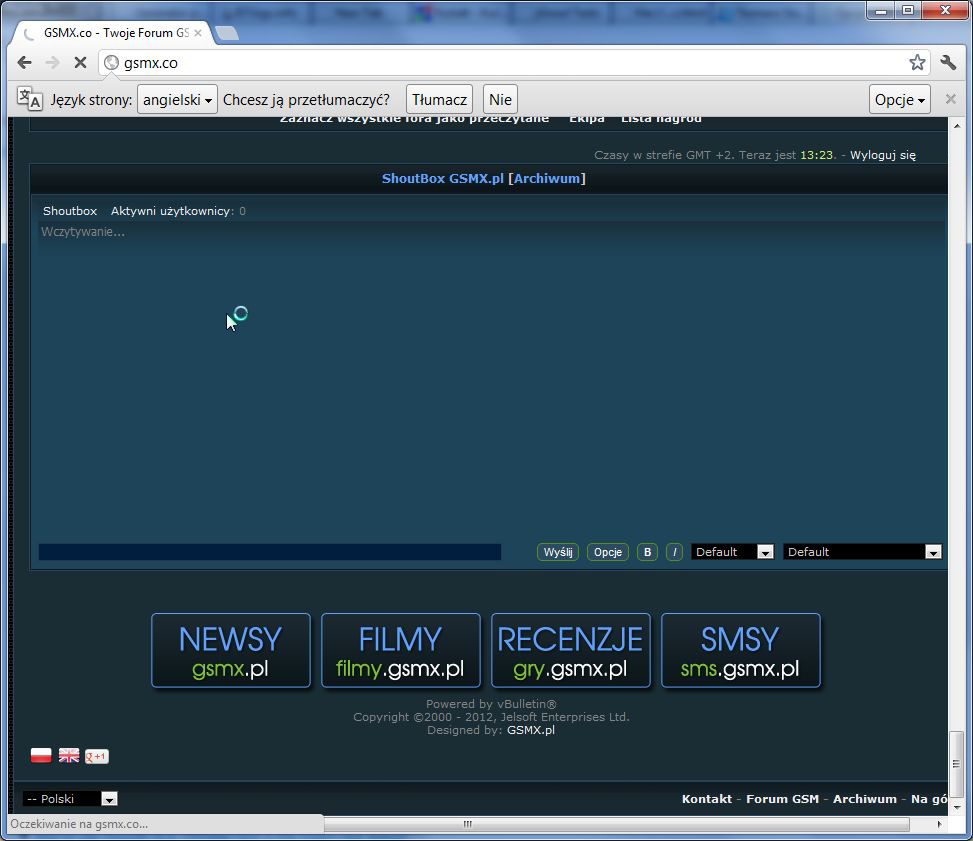Open the Polski language selector
Image resolution: width=973 pixels, height=841 pixels.
(x=70, y=799)
